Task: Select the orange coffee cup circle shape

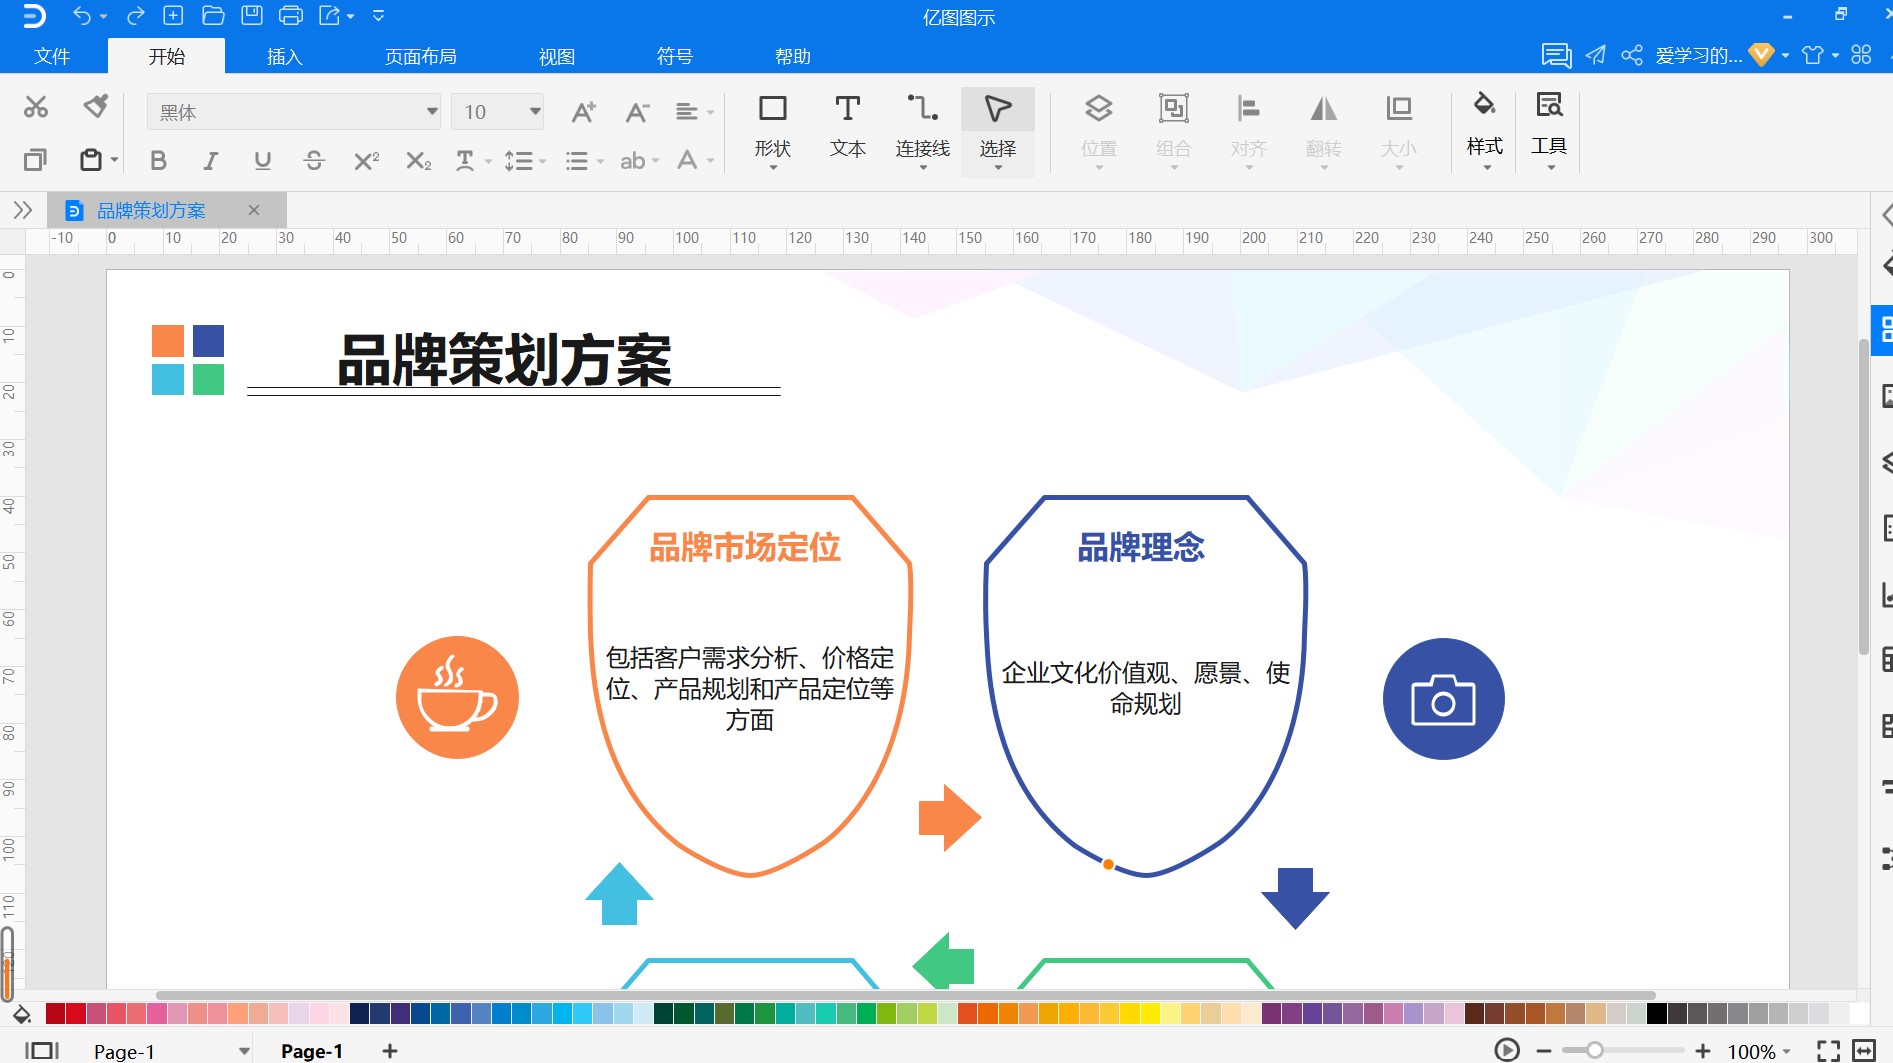Action: pyautogui.click(x=457, y=697)
